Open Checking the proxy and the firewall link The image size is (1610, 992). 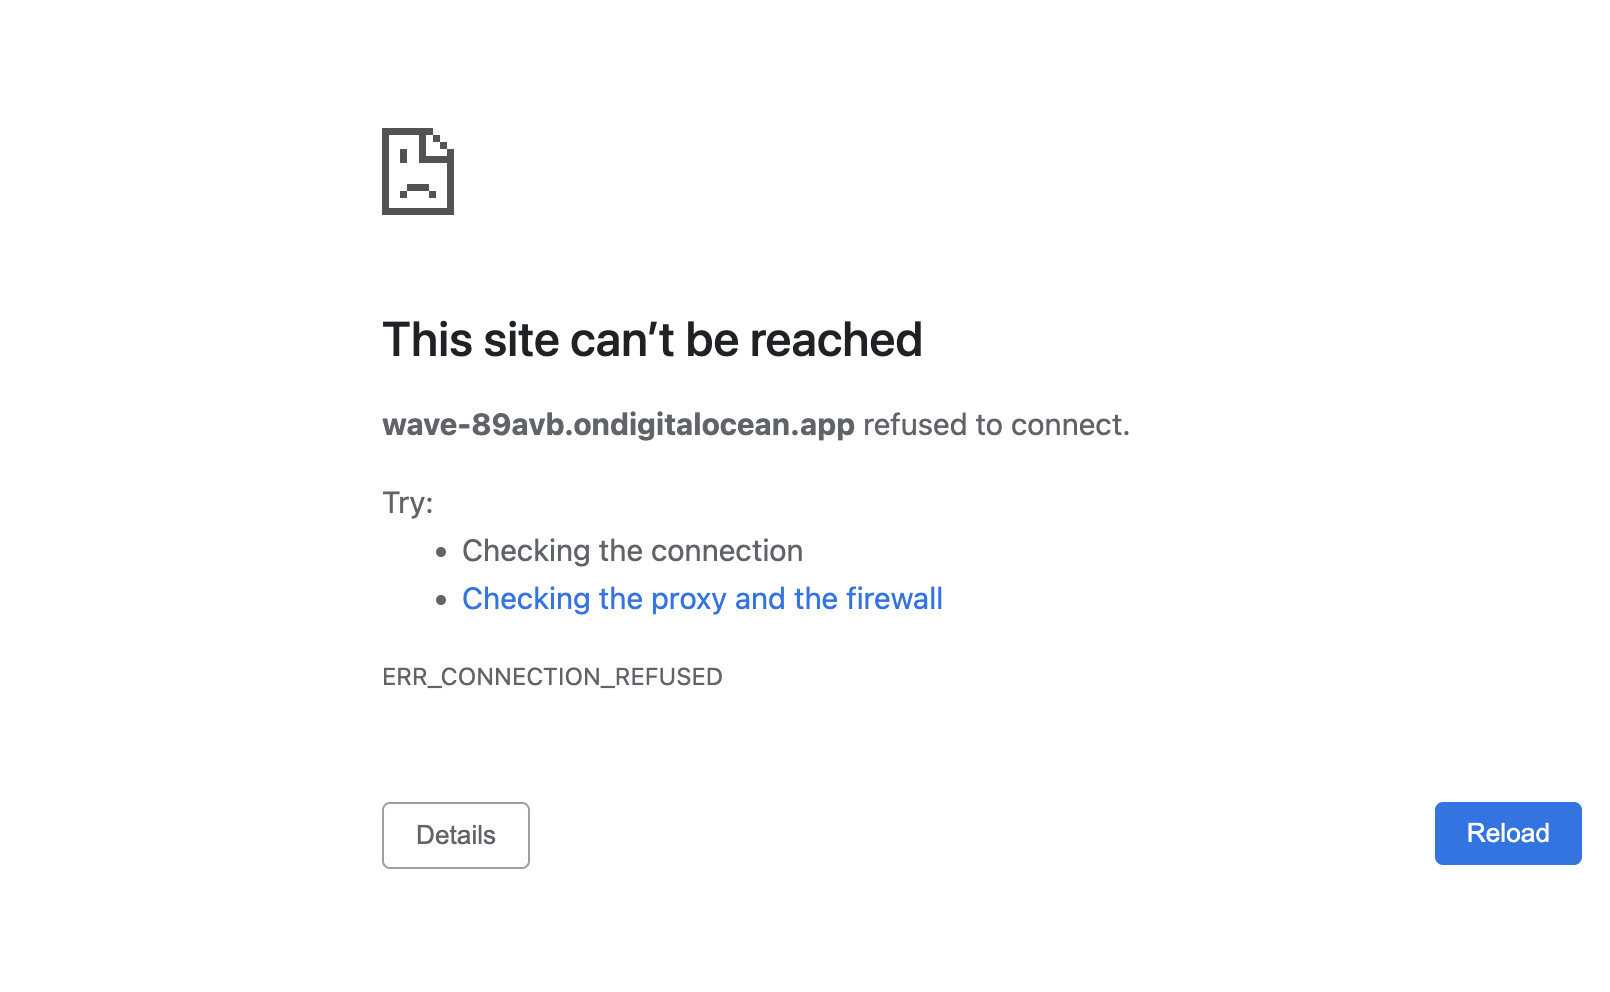click(702, 599)
